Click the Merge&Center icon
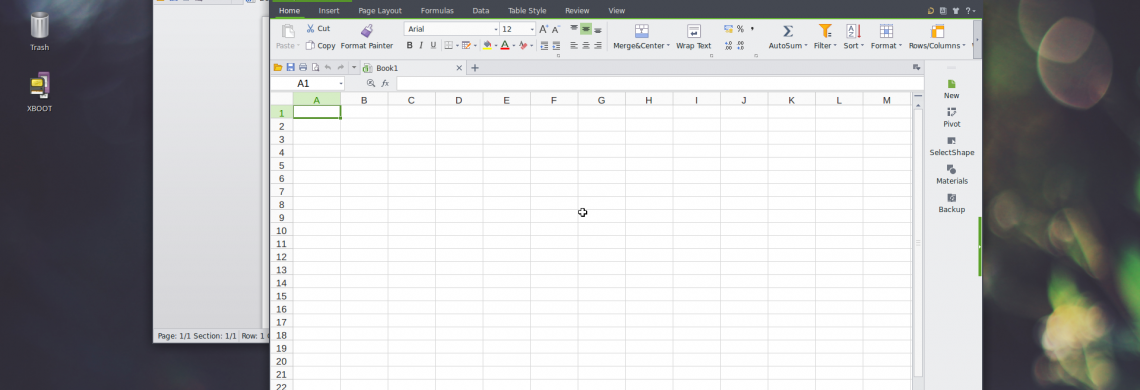Viewport: 1140px width, 390px height. (x=641, y=31)
